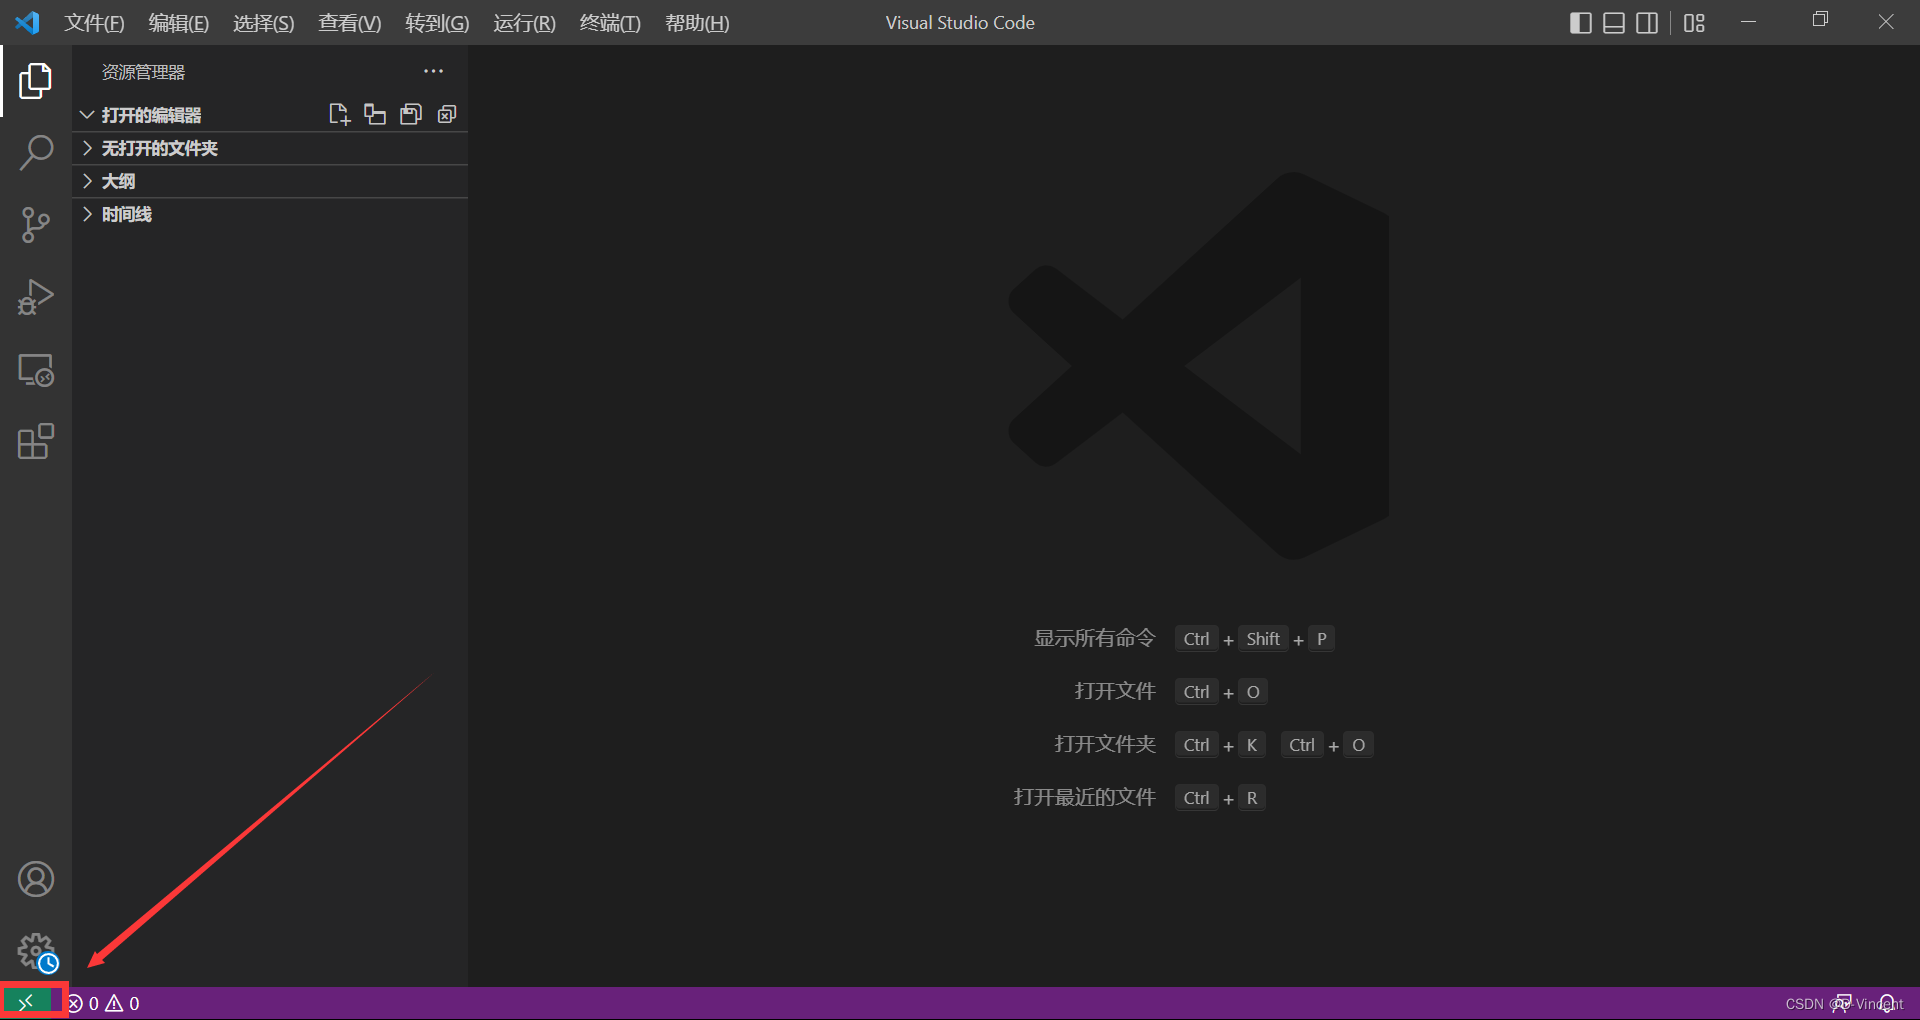1920x1020 pixels.
Task: Open the explorer more actions ellipsis
Action: point(433,71)
